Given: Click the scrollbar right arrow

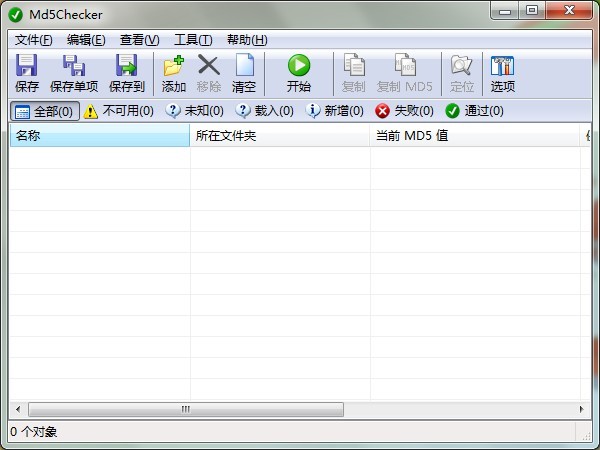Looking at the screenshot, I should pos(584,410).
